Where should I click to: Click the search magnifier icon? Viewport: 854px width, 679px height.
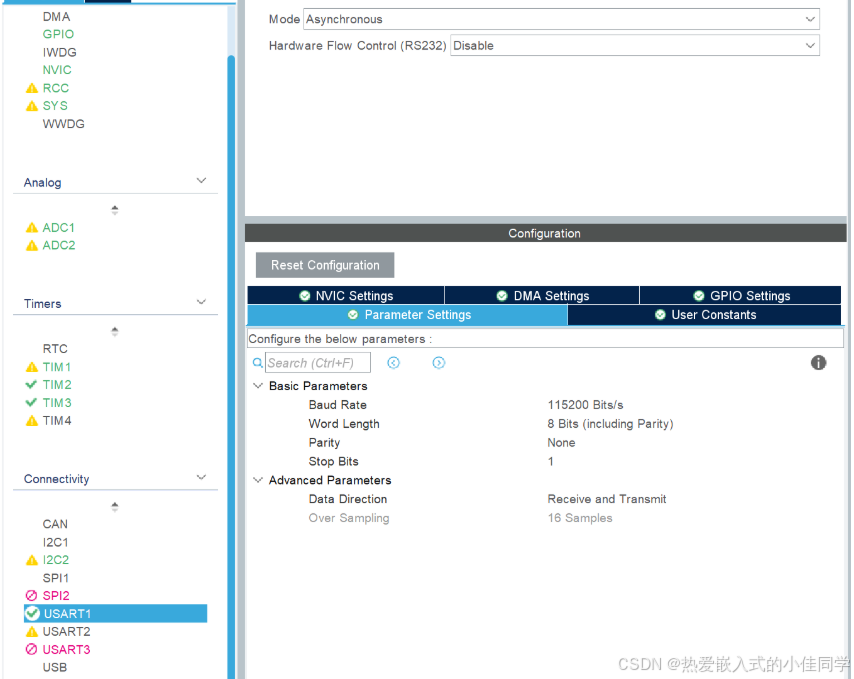[x=258, y=363]
